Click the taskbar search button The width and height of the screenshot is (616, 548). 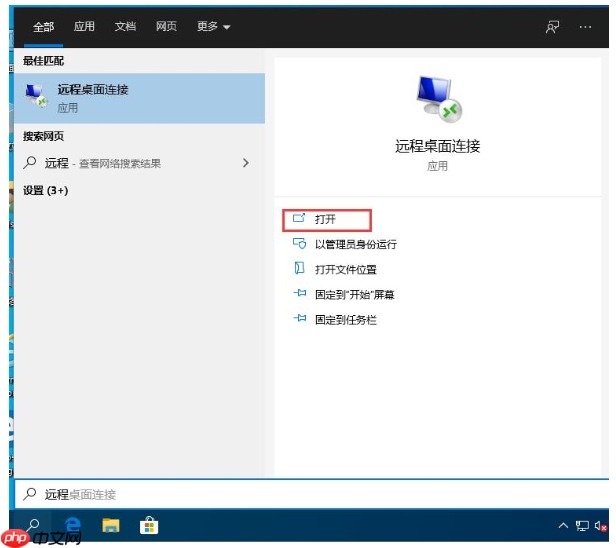point(33,525)
